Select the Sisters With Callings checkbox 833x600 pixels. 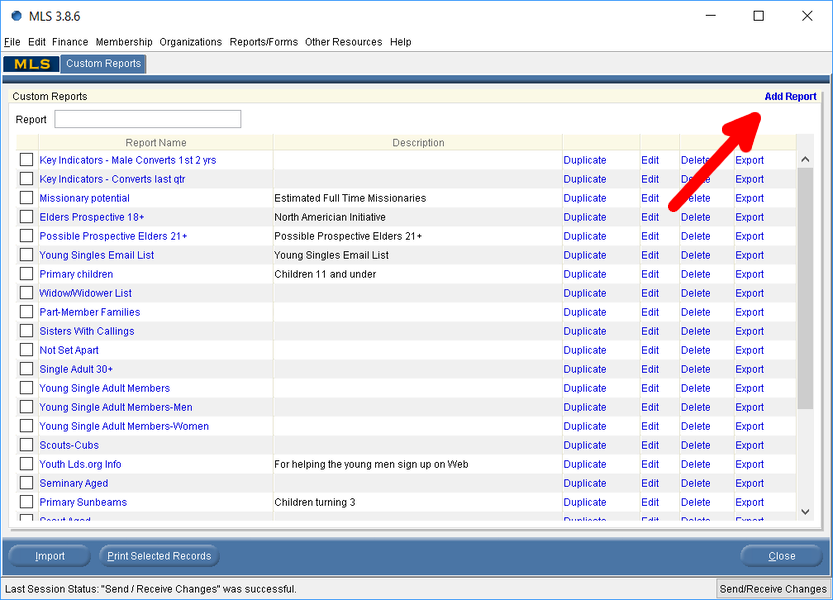(x=26, y=331)
